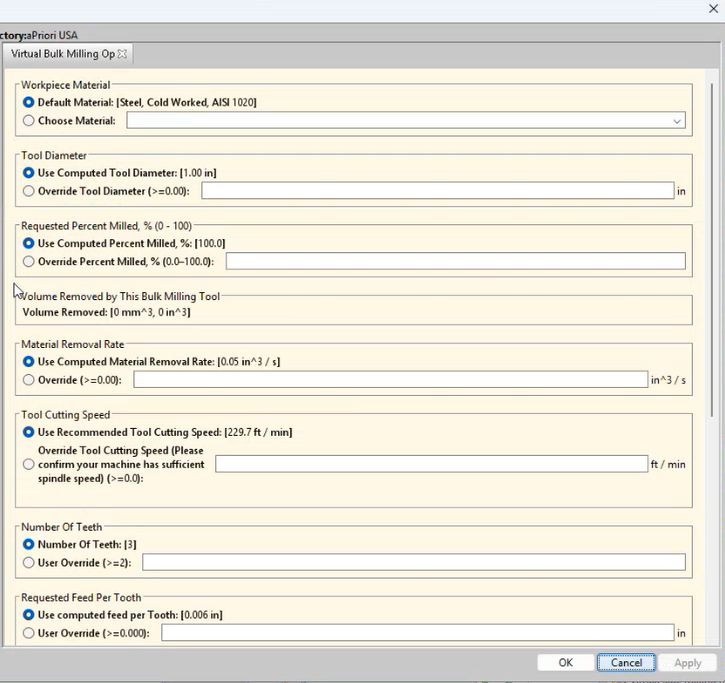Select User Override for feed per tooth
The width and height of the screenshot is (725, 683).
click(29, 633)
